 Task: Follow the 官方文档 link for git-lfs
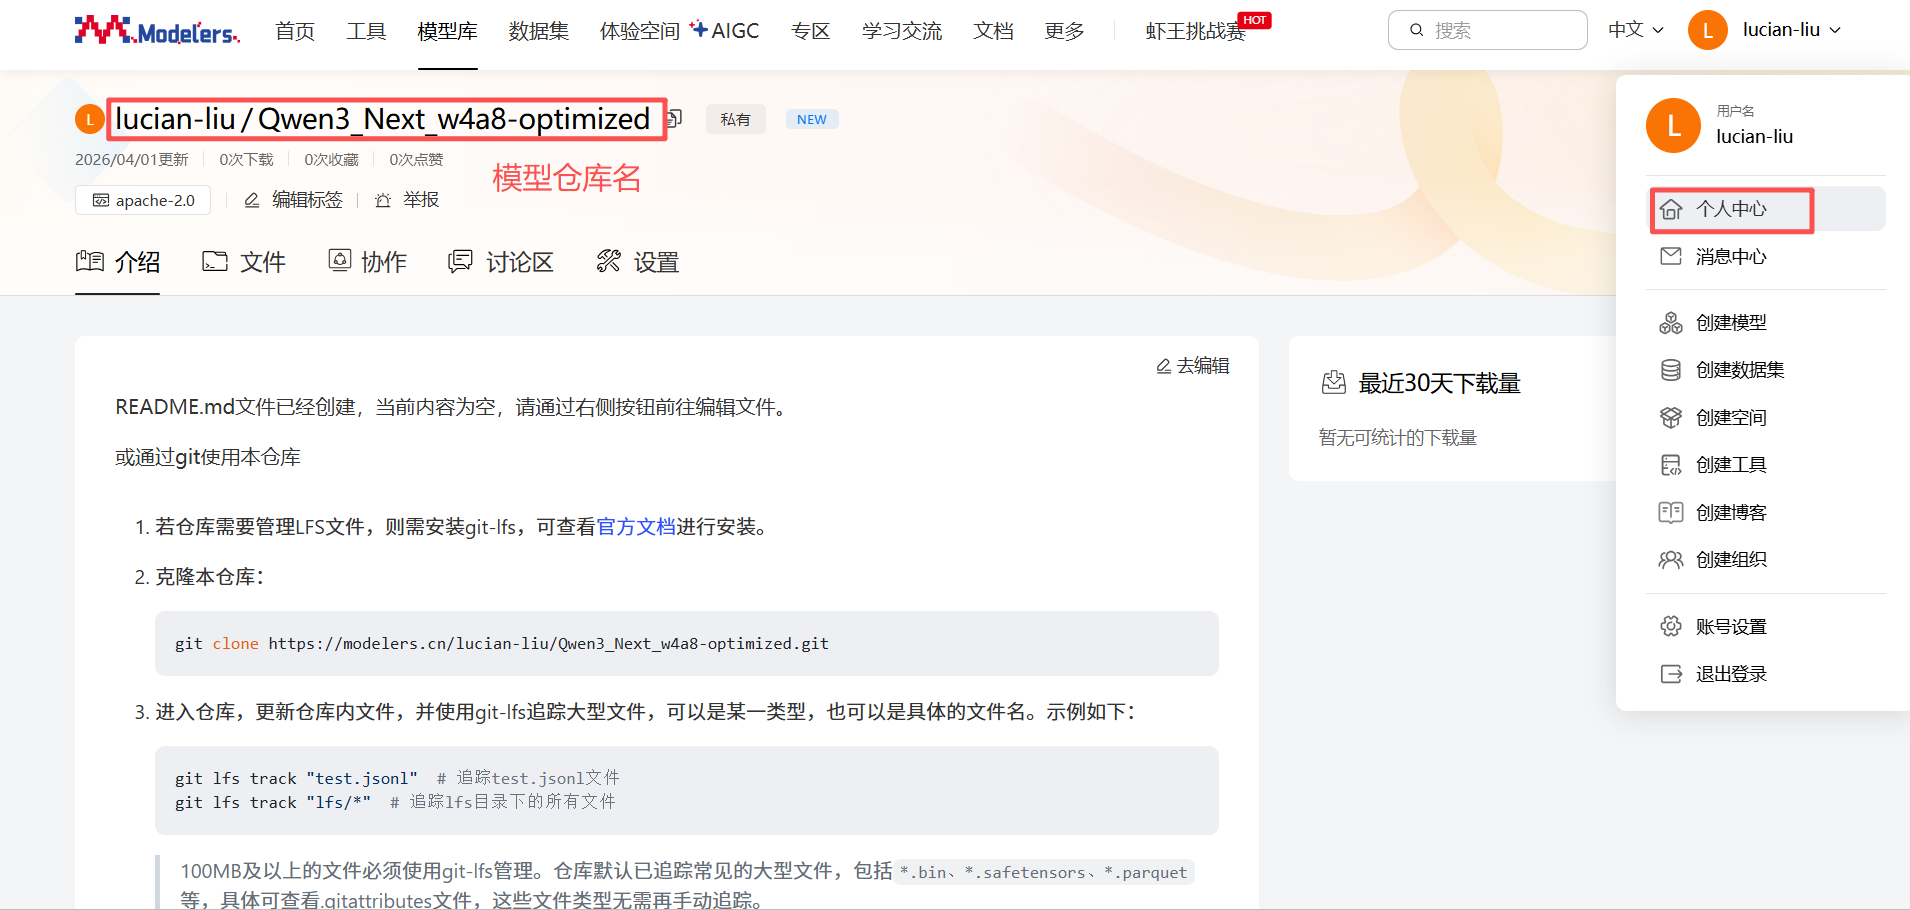636,527
